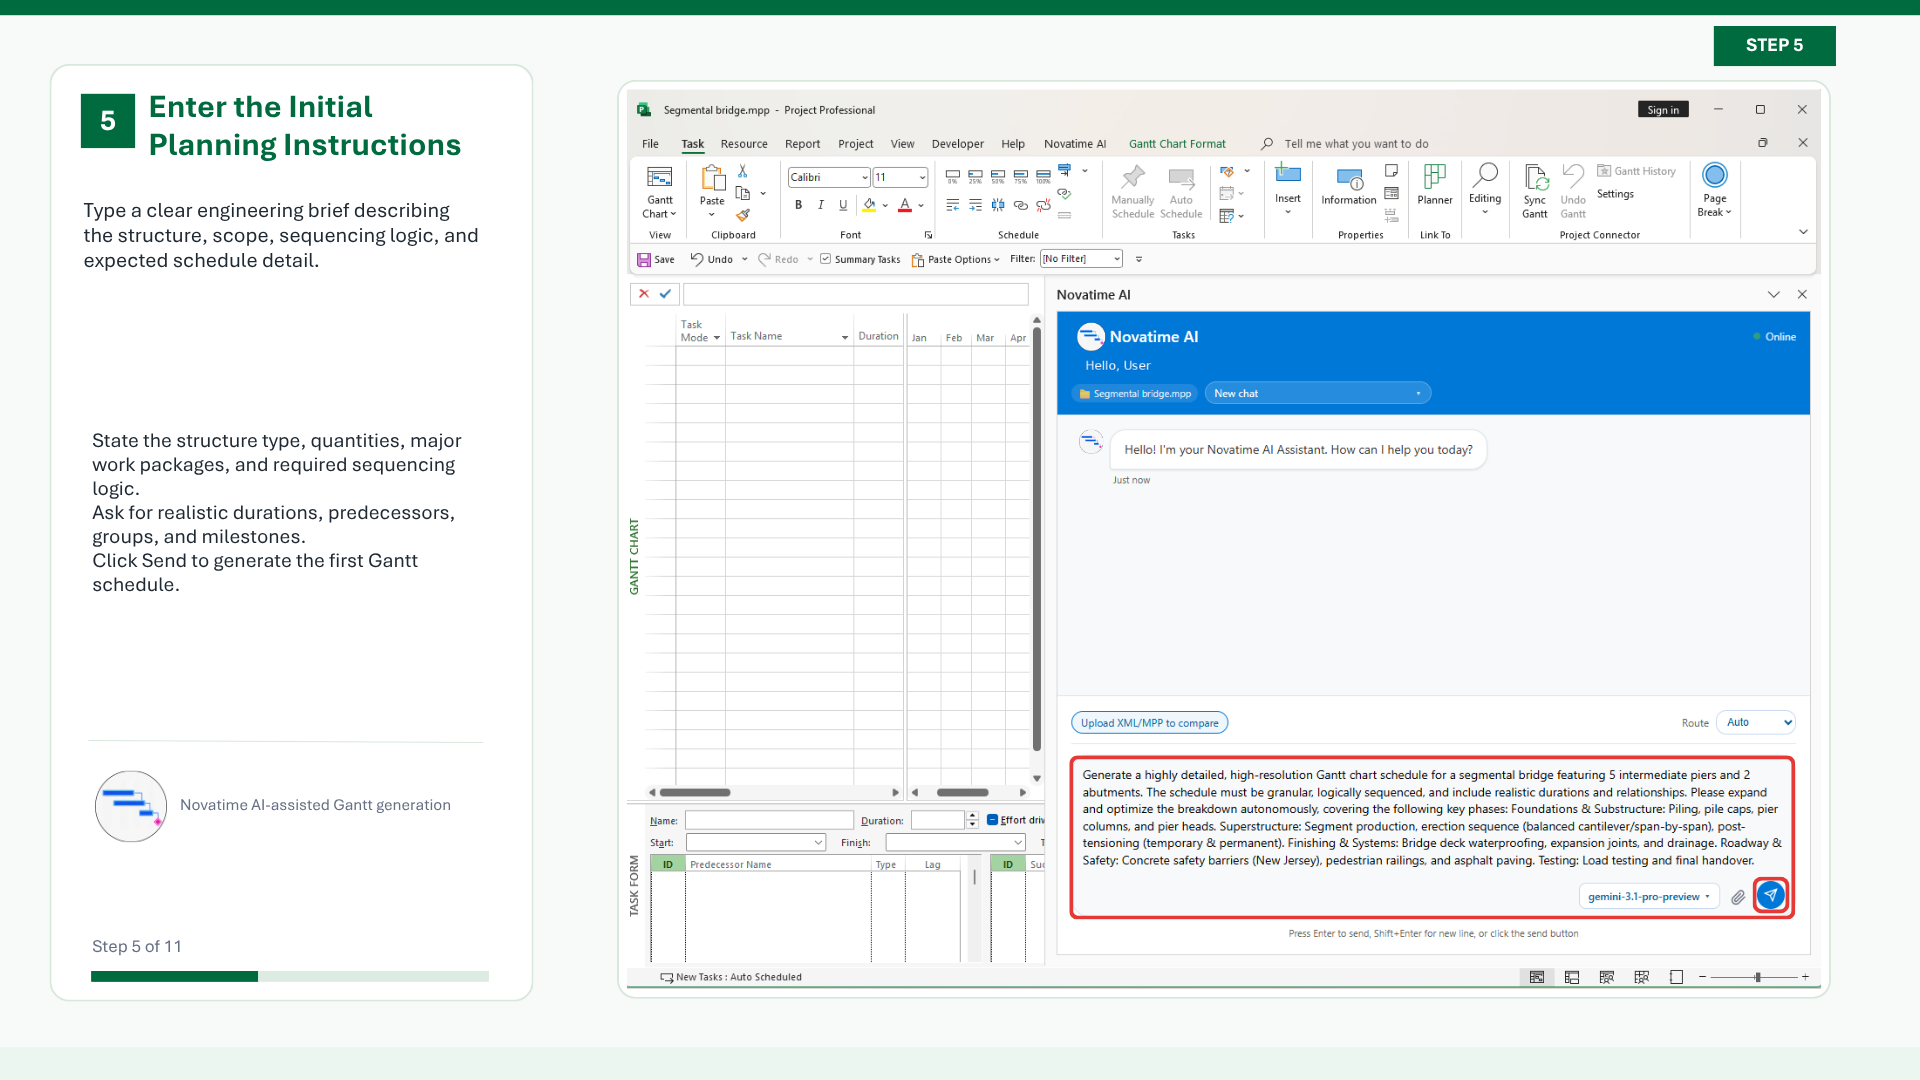Click the yellow background color swatch
The height and width of the screenshot is (1080, 1920).
click(x=869, y=205)
